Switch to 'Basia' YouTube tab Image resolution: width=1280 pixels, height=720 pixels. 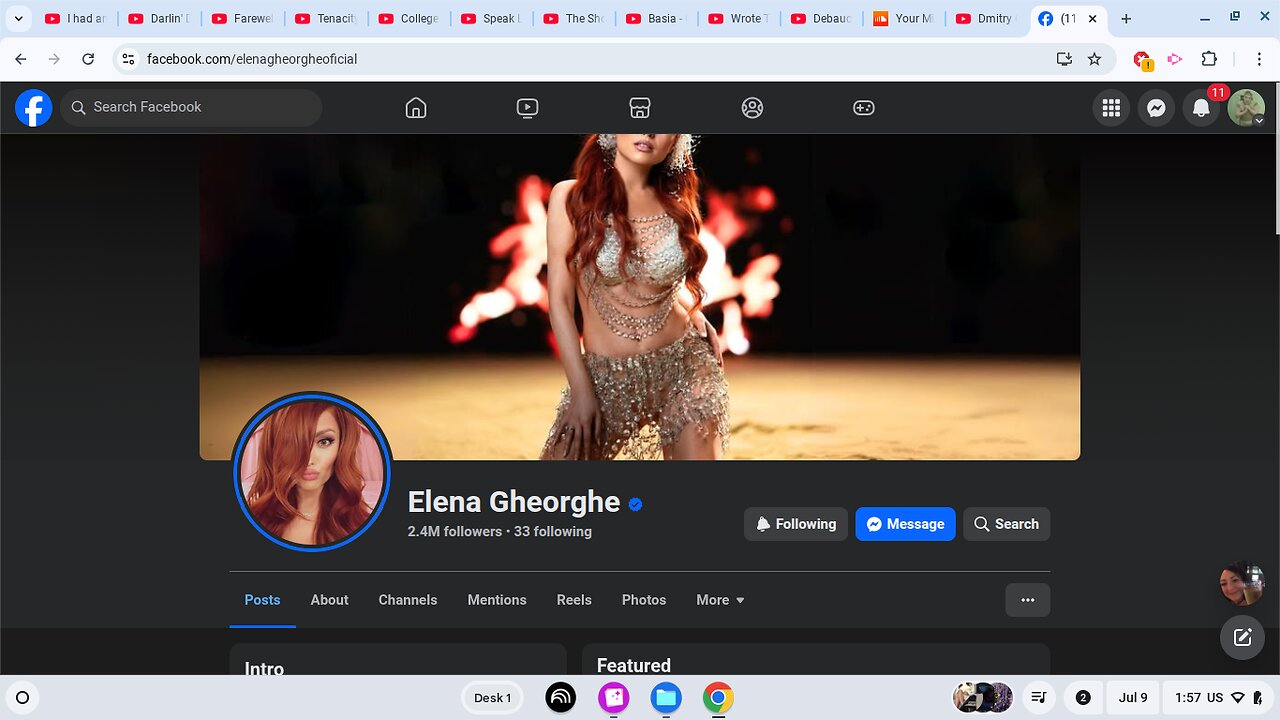(658, 18)
